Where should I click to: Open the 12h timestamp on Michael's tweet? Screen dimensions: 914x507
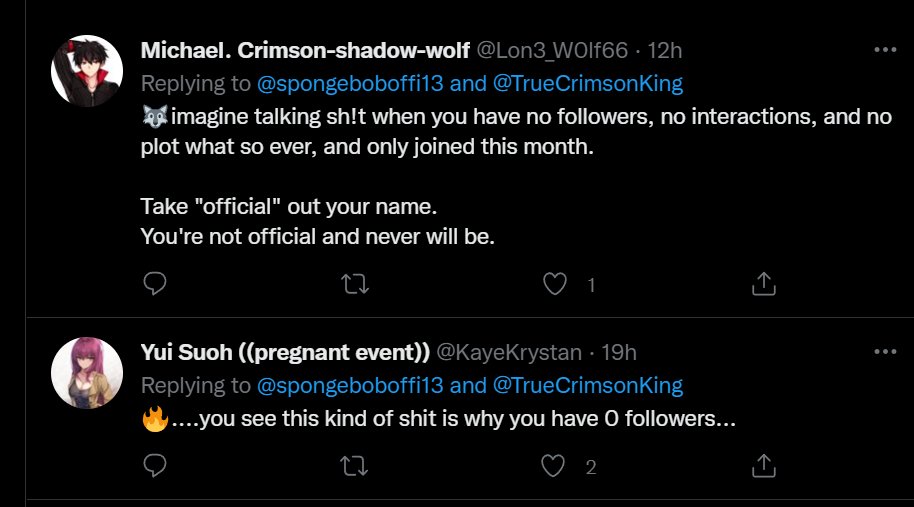(665, 51)
